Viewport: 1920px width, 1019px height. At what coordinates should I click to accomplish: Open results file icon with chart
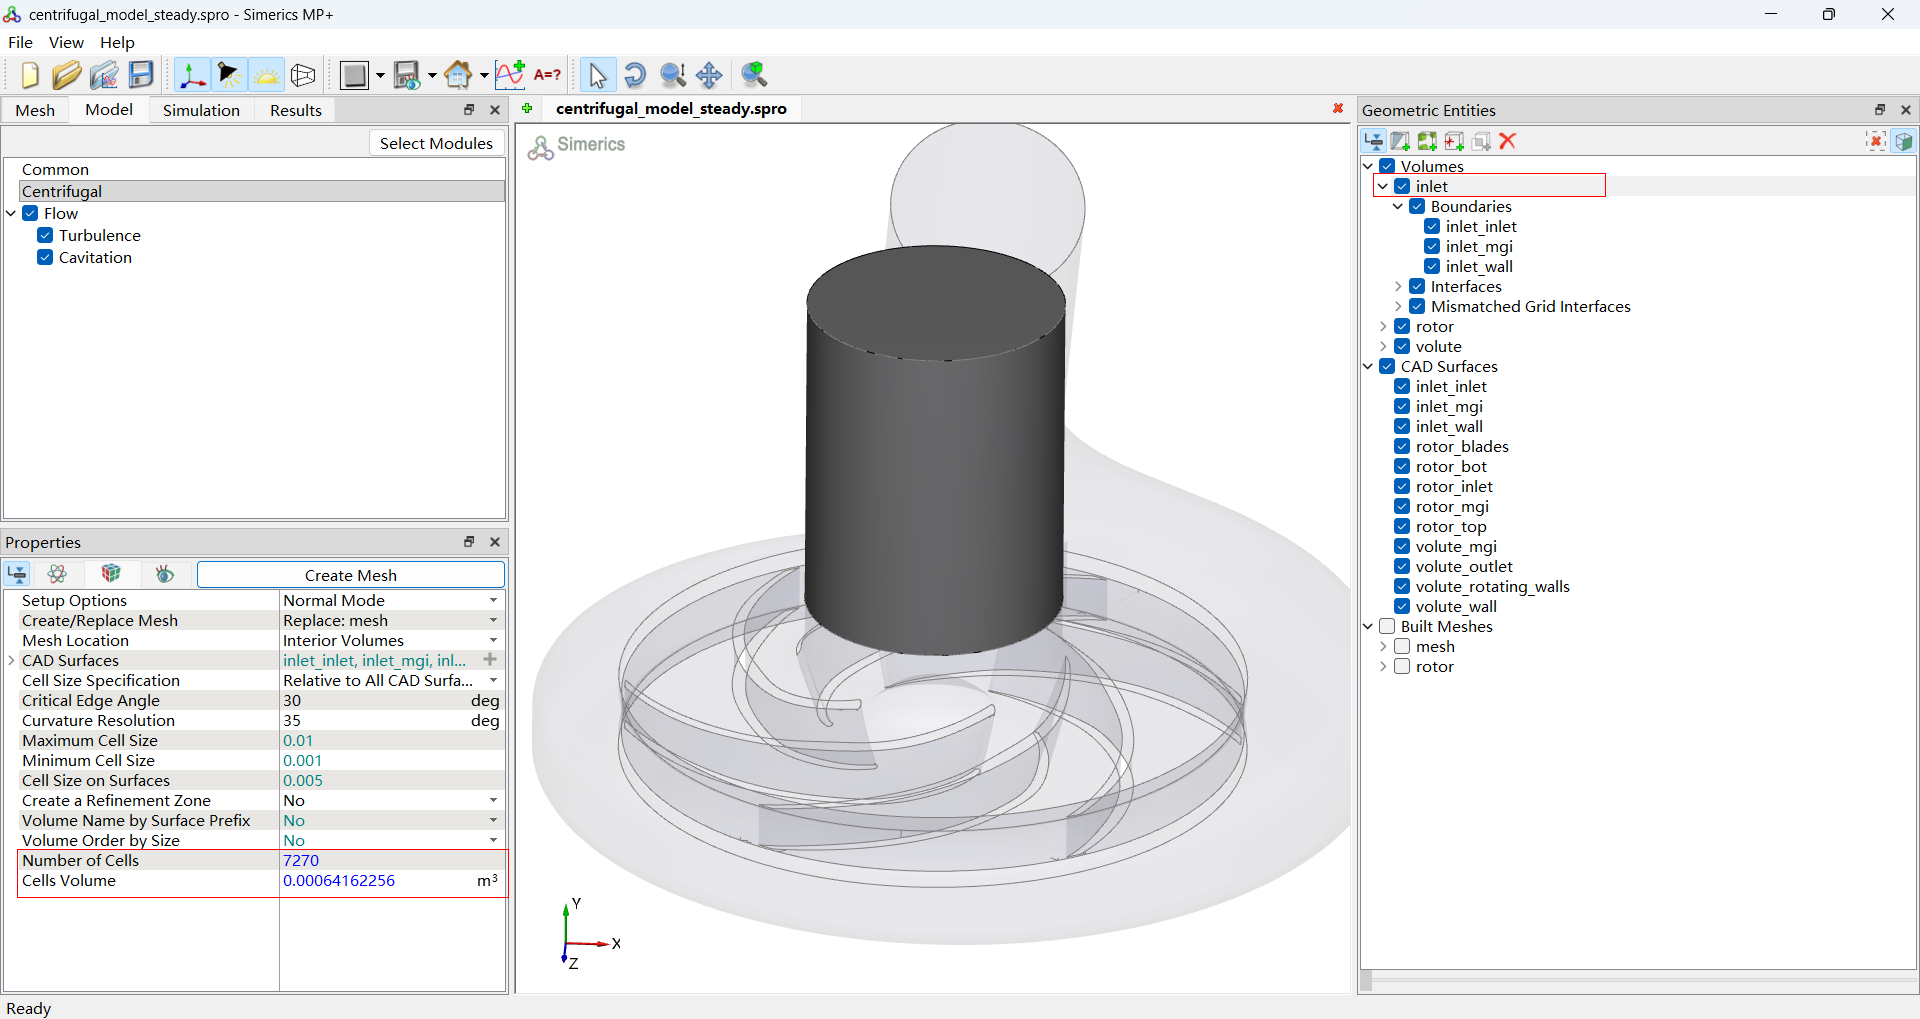104,75
